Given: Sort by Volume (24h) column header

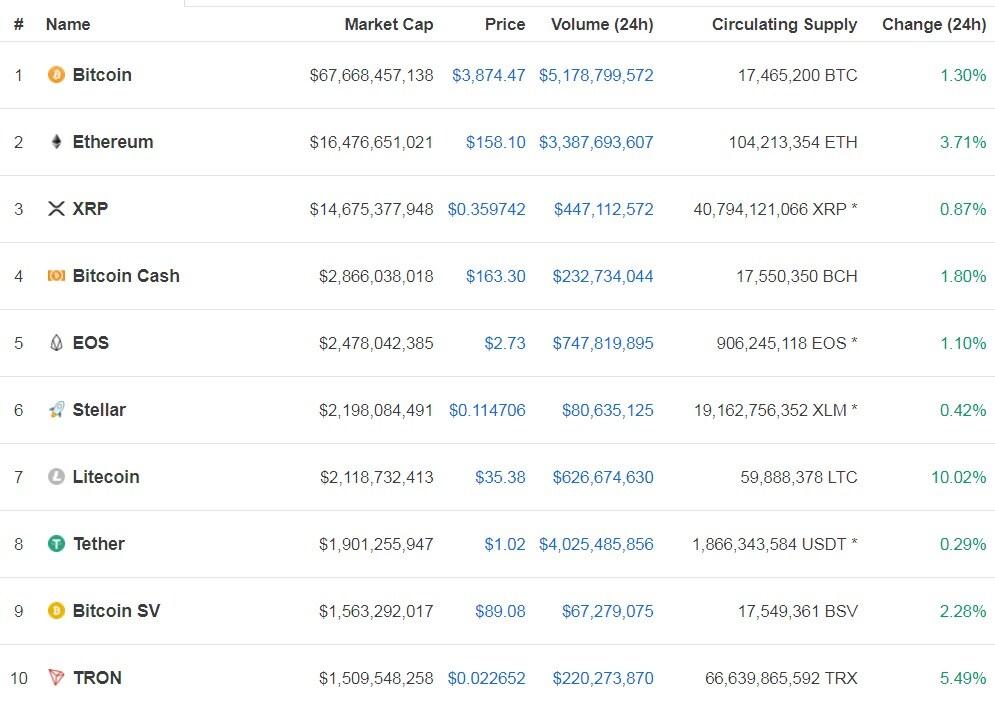Looking at the screenshot, I should coord(601,24).
